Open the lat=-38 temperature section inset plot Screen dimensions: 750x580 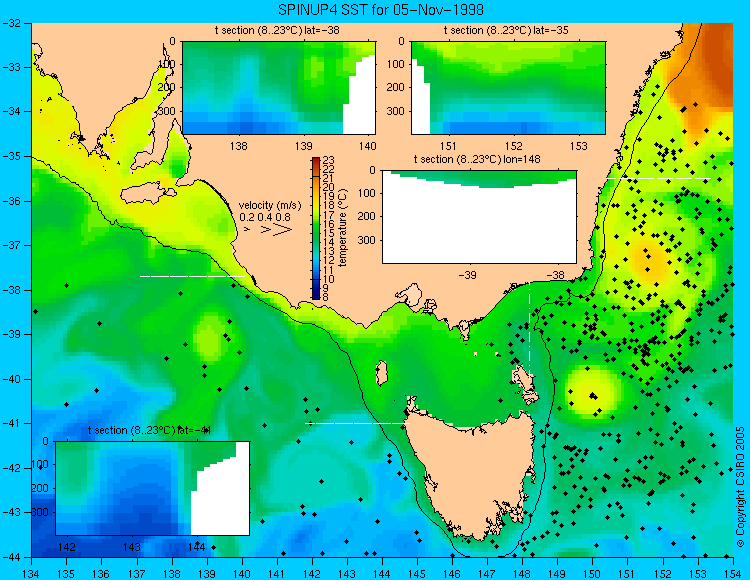point(279,88)
